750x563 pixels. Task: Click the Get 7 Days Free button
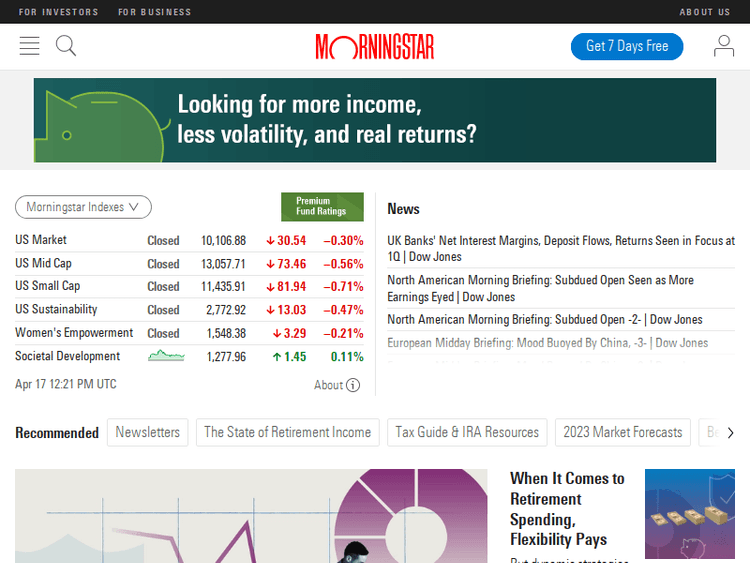pos(626,46)
